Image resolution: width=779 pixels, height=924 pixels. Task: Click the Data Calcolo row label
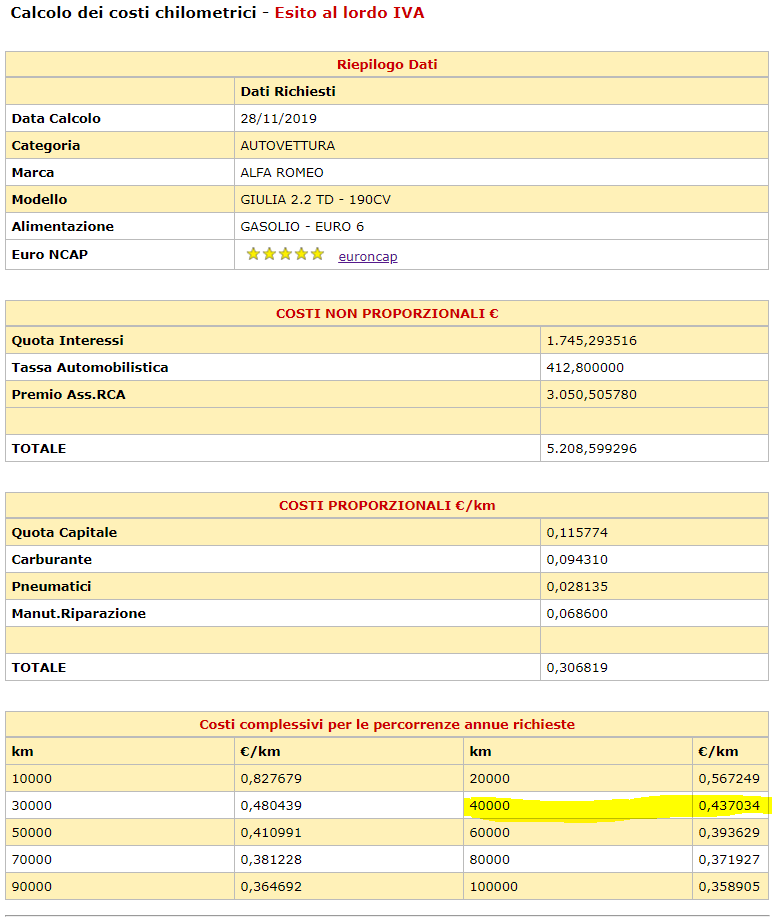pyautogui.click(x=56, y=118)
